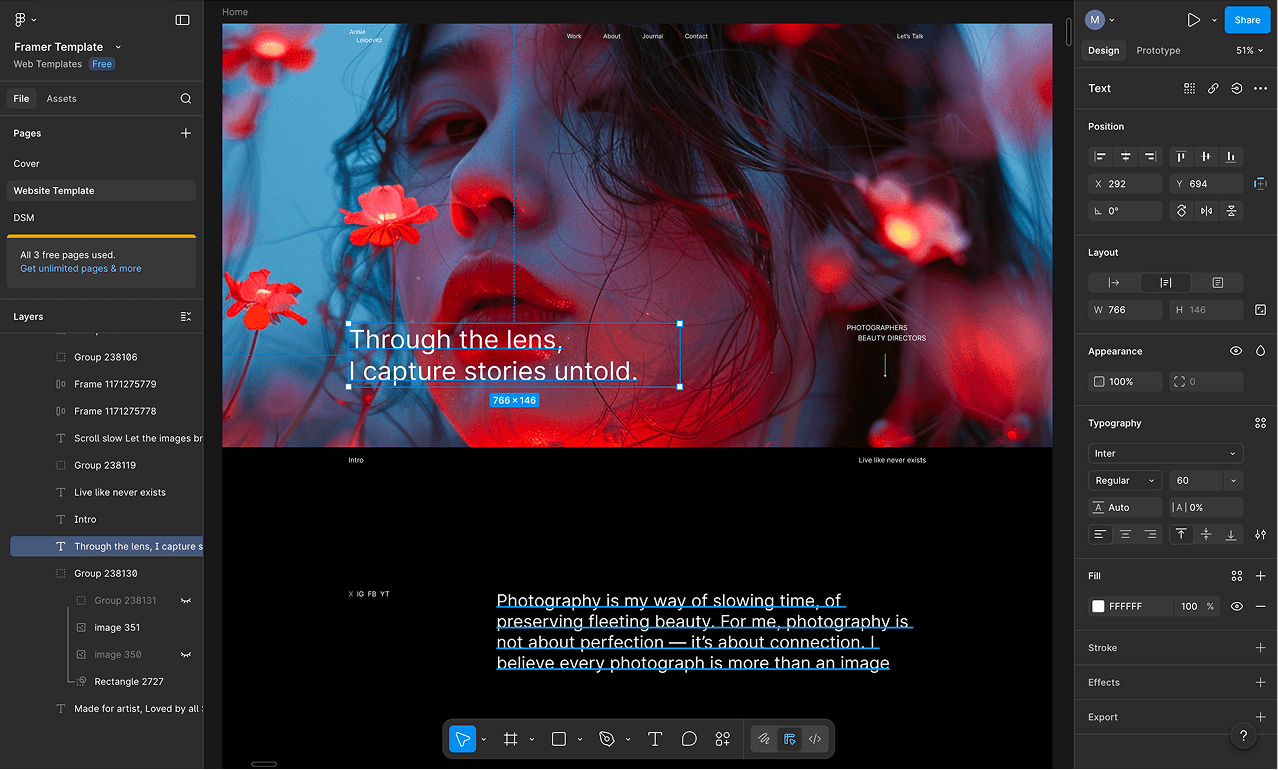Viewport: 1278px width, 770px height.
Task: Open the Inter font family dropdown
Action: (x=1165, y=453)
